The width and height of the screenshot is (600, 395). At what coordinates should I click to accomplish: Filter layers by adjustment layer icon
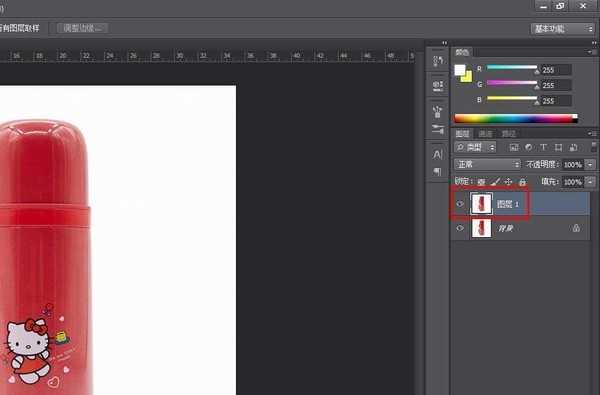pos(528,148)
